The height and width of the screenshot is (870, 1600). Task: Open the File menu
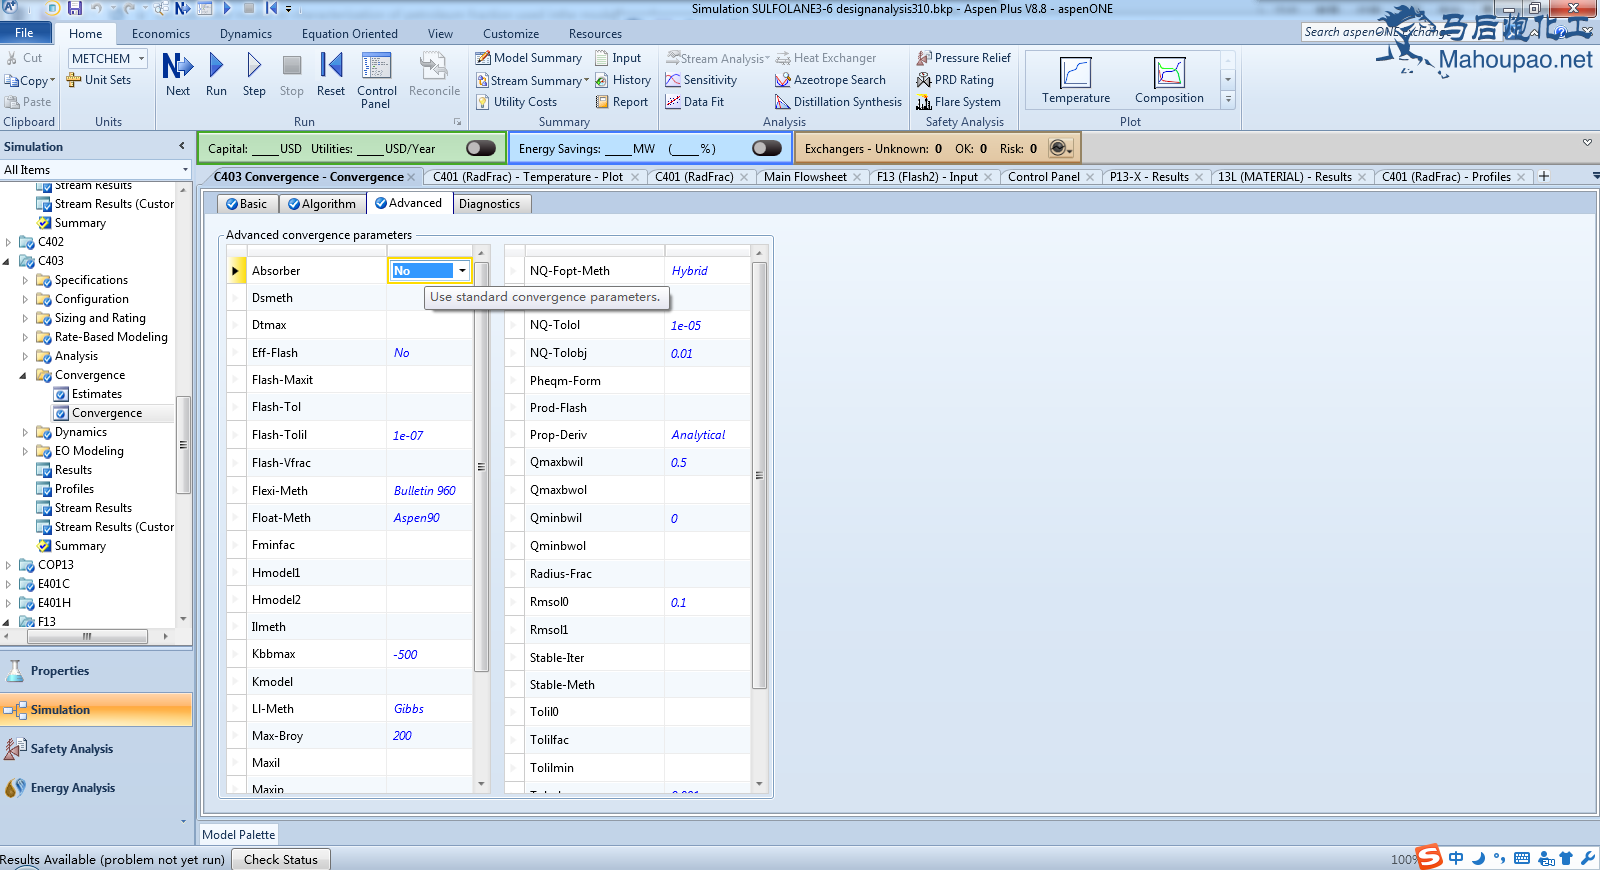[x=24, y=33]
